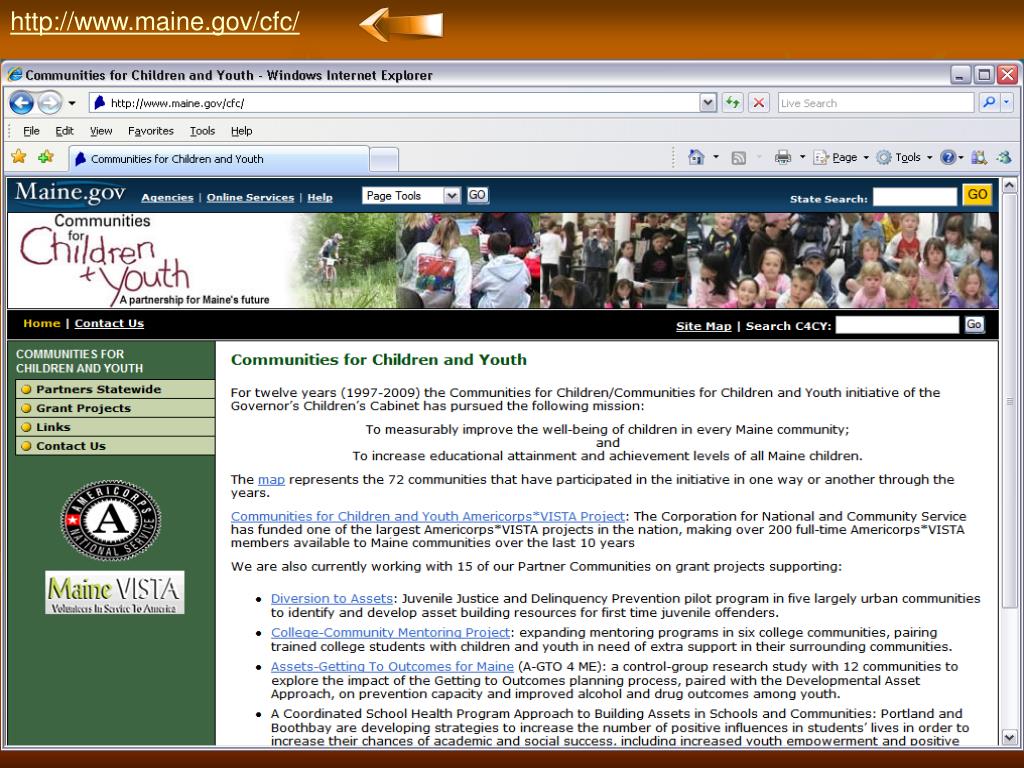The image size is (1024, 768).
Task: Open Links sidebar item
Action: click(x=115, y=427)
